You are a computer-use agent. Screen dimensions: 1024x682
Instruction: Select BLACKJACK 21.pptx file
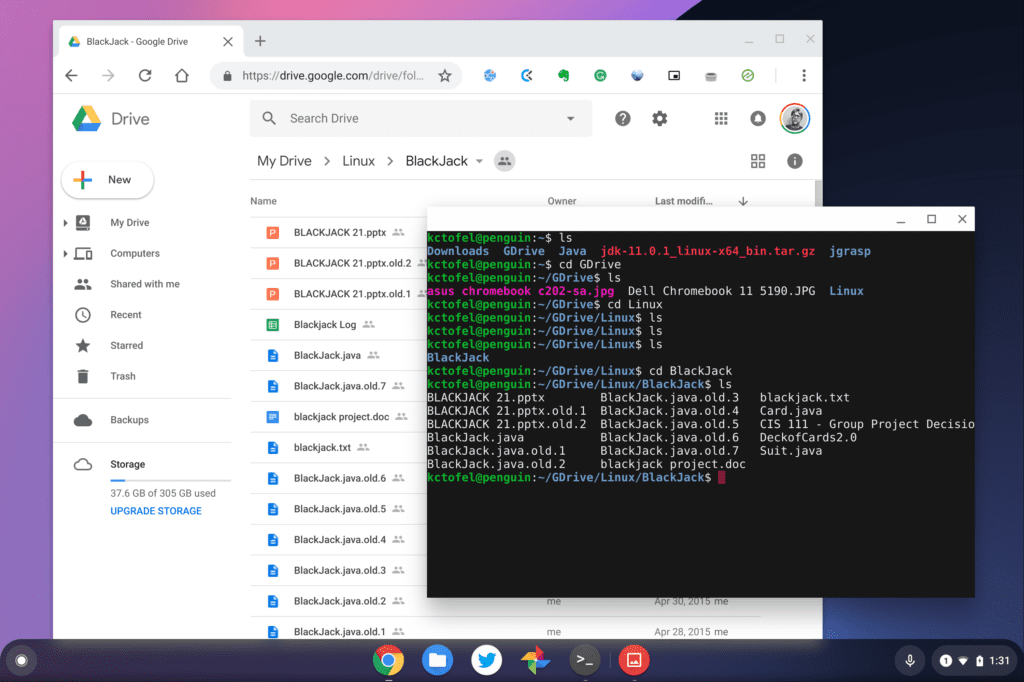pyautogui.click(x=338, y=233)
